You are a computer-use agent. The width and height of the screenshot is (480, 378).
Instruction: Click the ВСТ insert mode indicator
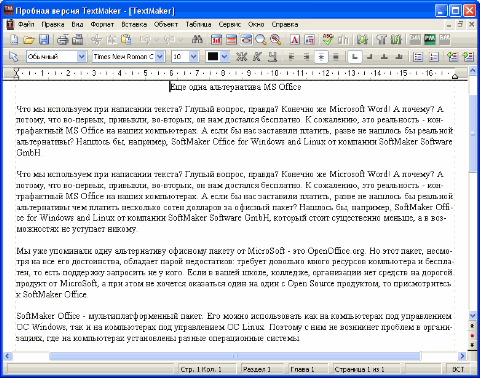[x=458, y=369]
